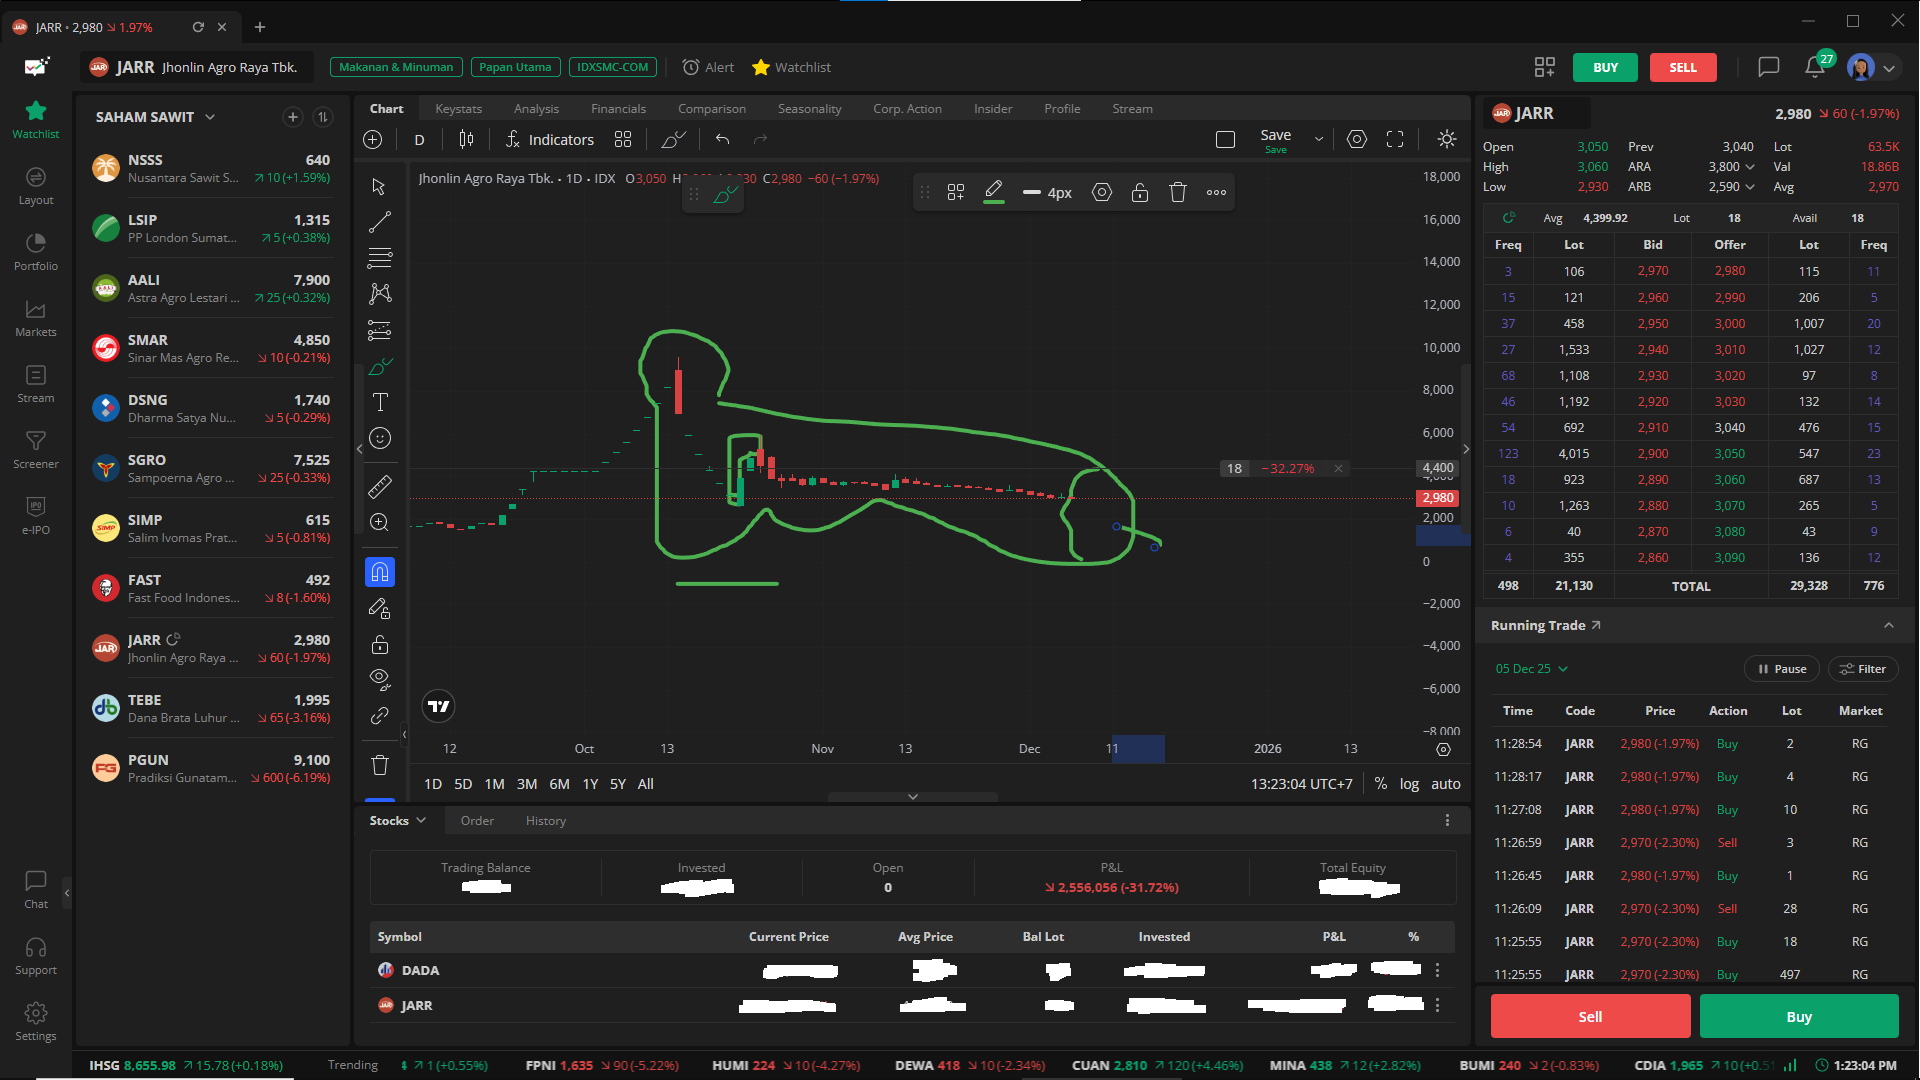1920x1080 pixels.
Task: Click the green BUY button in header
Action: pos(1605,68)
